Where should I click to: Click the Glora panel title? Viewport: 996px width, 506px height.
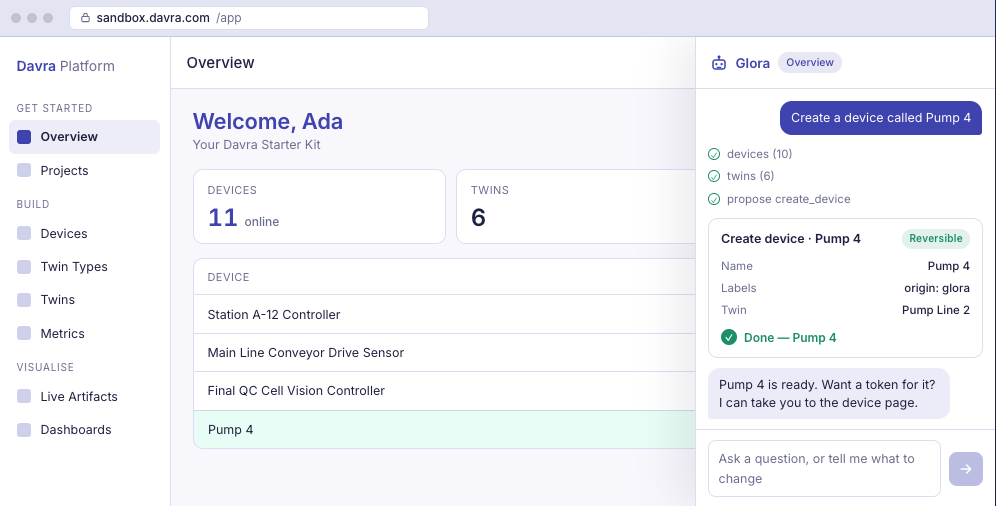[752, 63]
